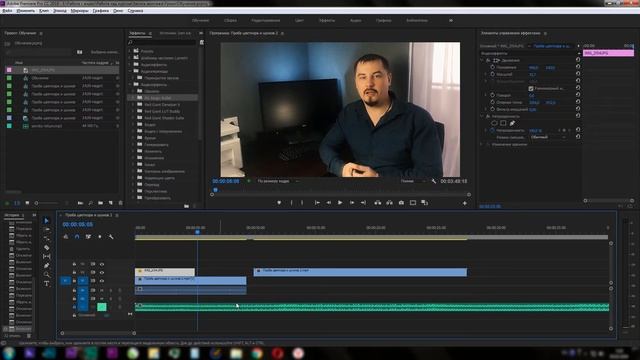Expand the Red Giant Denoiser II folder

pos(133,105)
